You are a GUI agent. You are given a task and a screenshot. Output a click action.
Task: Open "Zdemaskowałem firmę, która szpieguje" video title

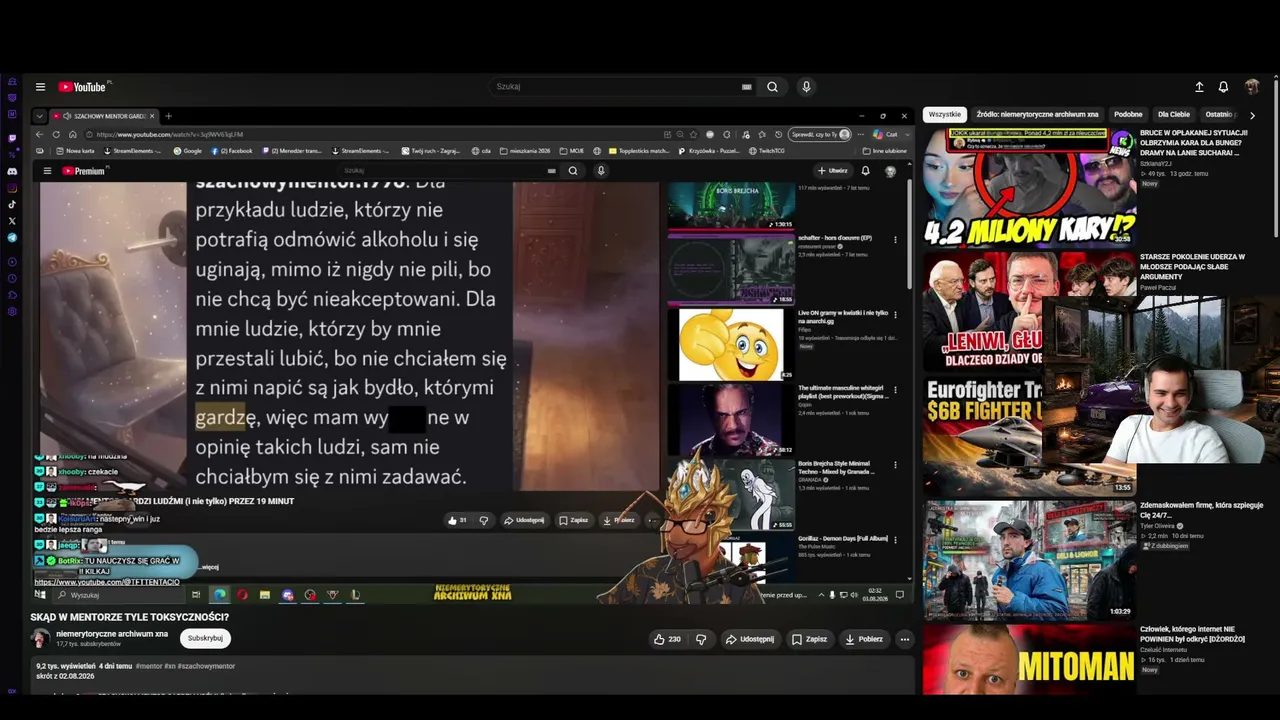pyautogui.click(x=1201, y=510)
